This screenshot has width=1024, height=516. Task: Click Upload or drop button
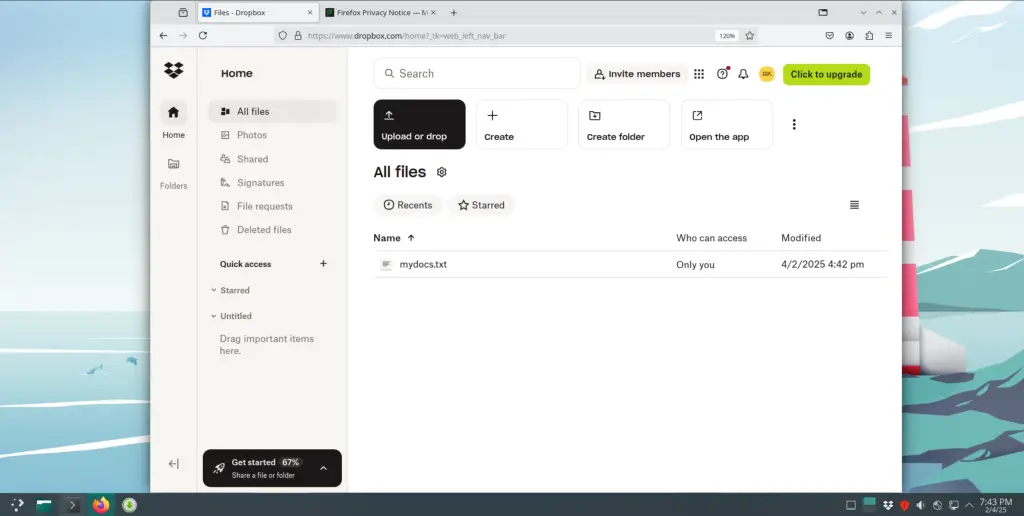coord(419,124)
